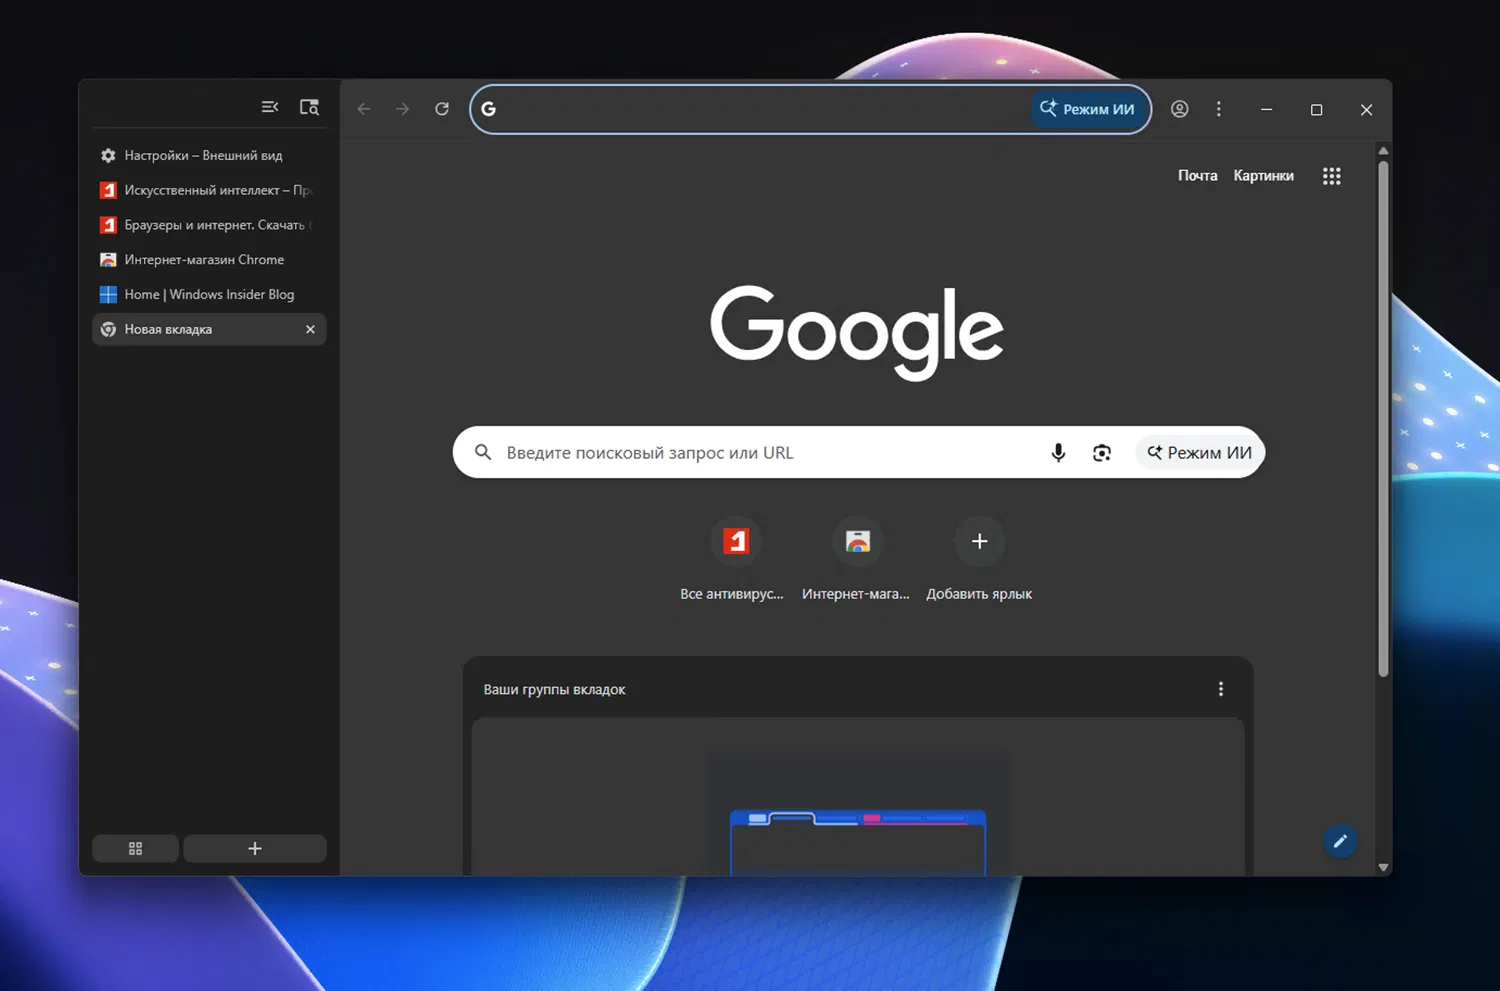
Task: Open the Chrome three-dot menu
Action: click(1218, 109)
